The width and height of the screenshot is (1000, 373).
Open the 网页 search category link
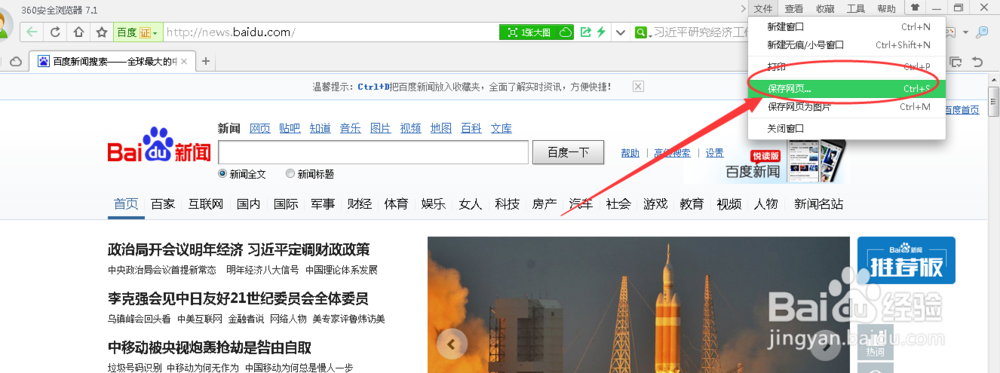tap(260, 128)
